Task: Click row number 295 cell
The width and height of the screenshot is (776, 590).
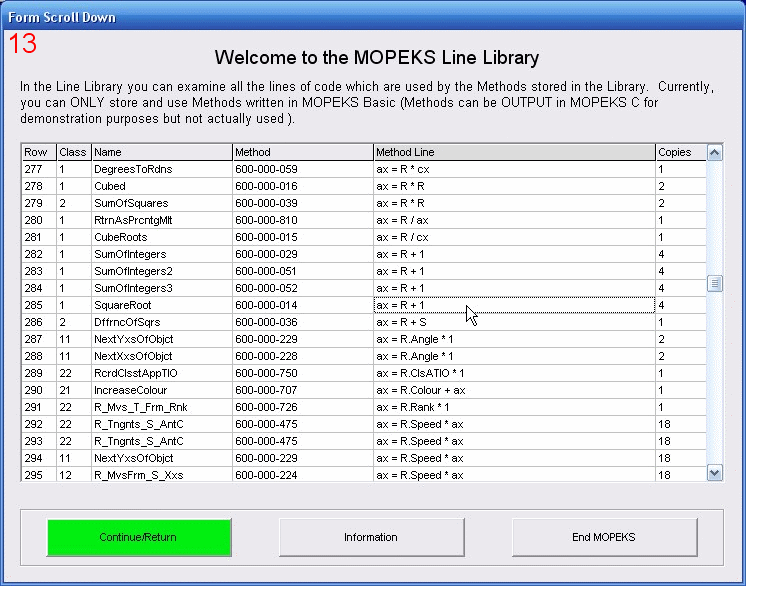Action: coord(39,474)
